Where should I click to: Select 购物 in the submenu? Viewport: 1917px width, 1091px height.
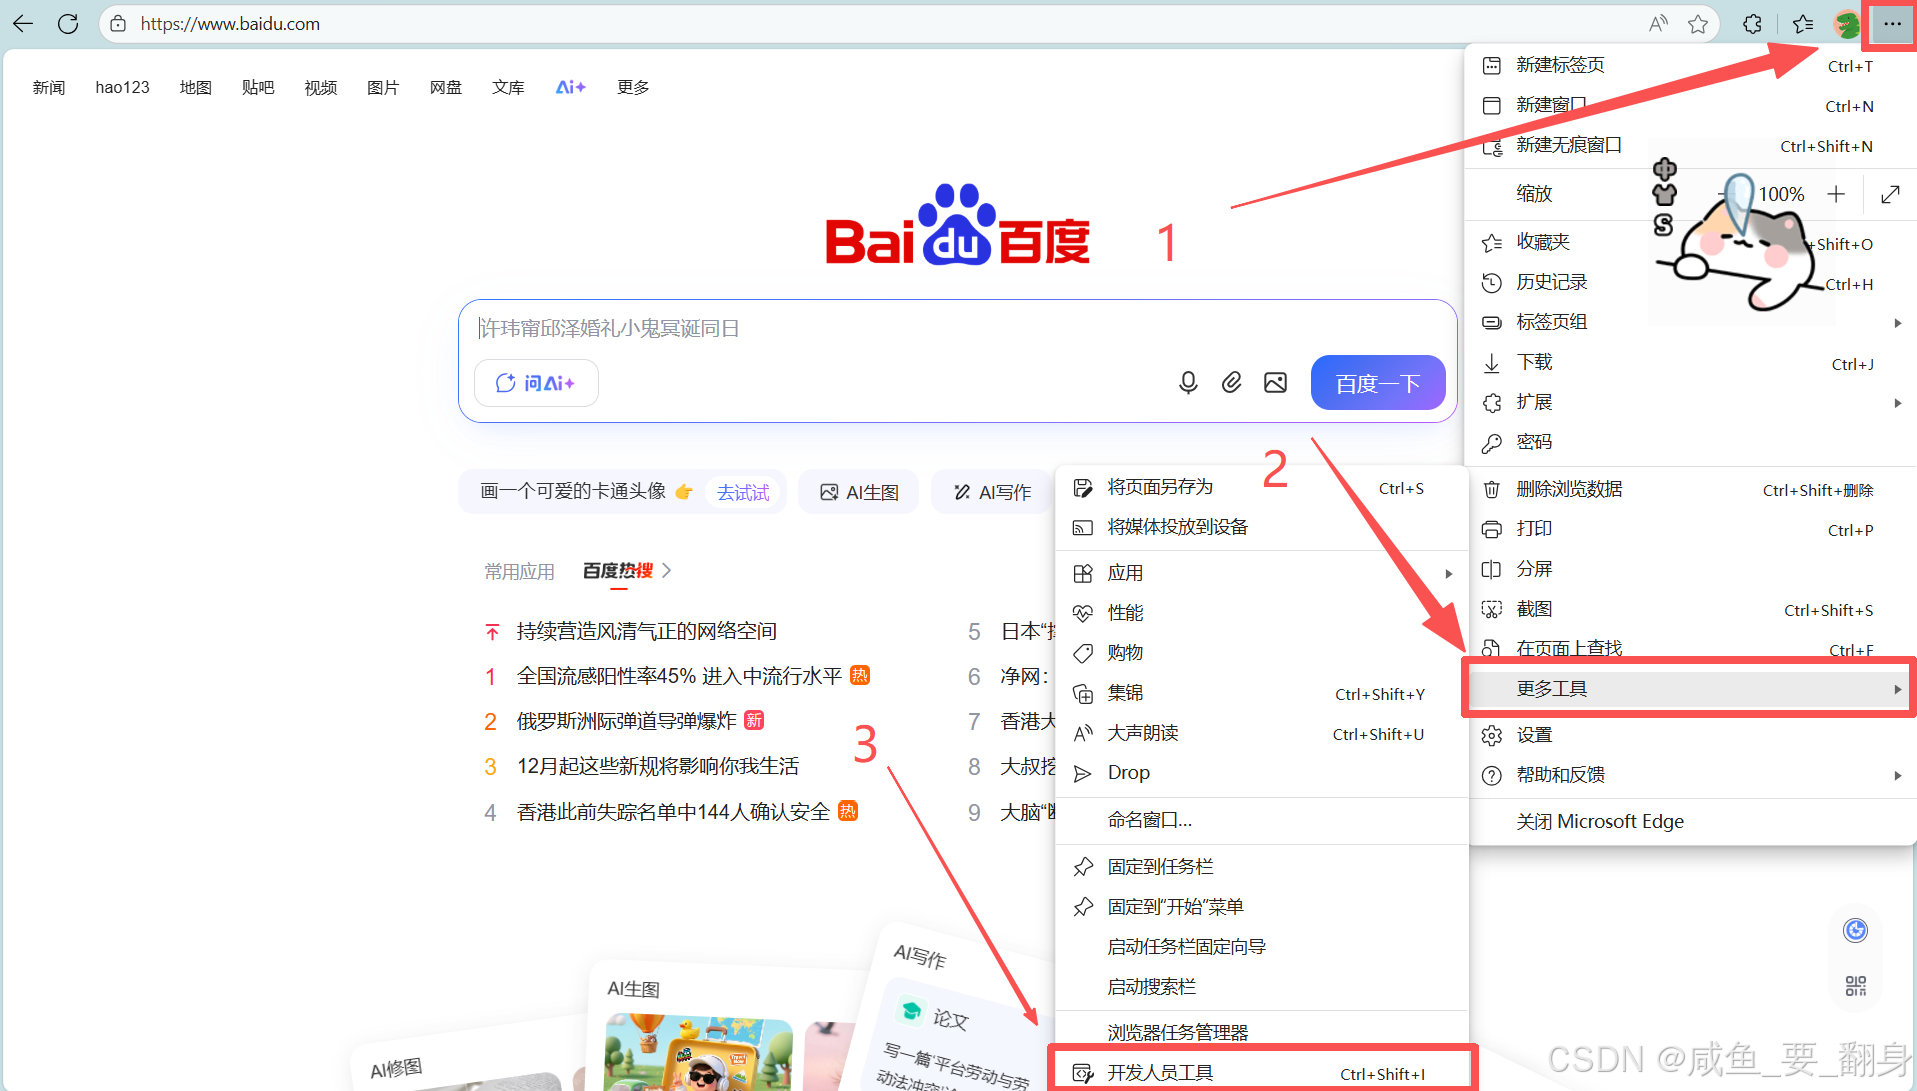point(1262,654)
